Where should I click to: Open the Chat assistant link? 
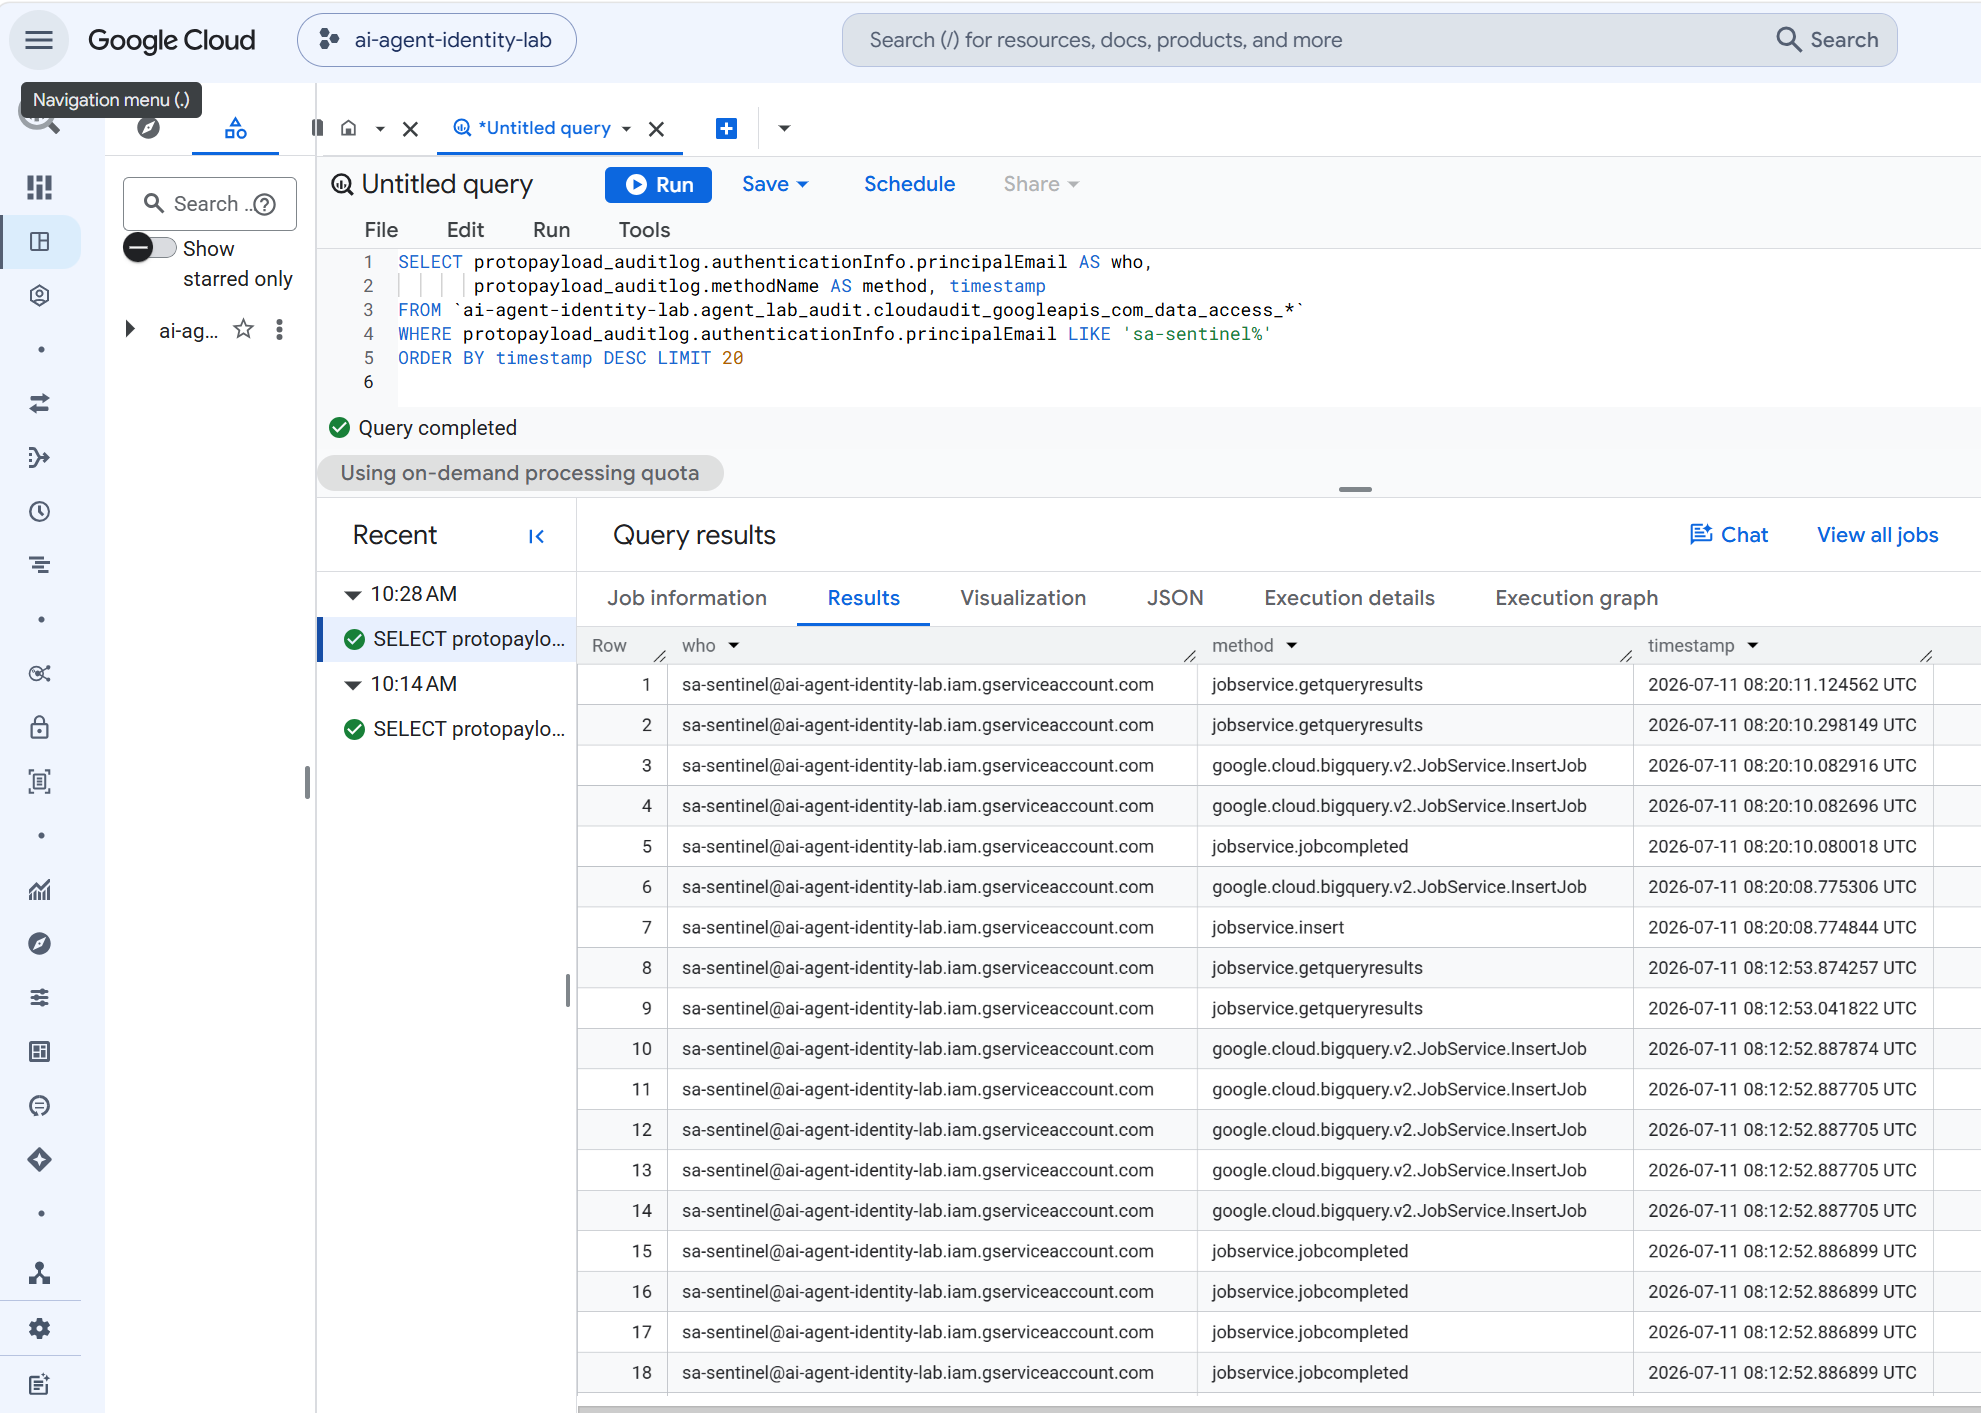(x=1729, y=535)
